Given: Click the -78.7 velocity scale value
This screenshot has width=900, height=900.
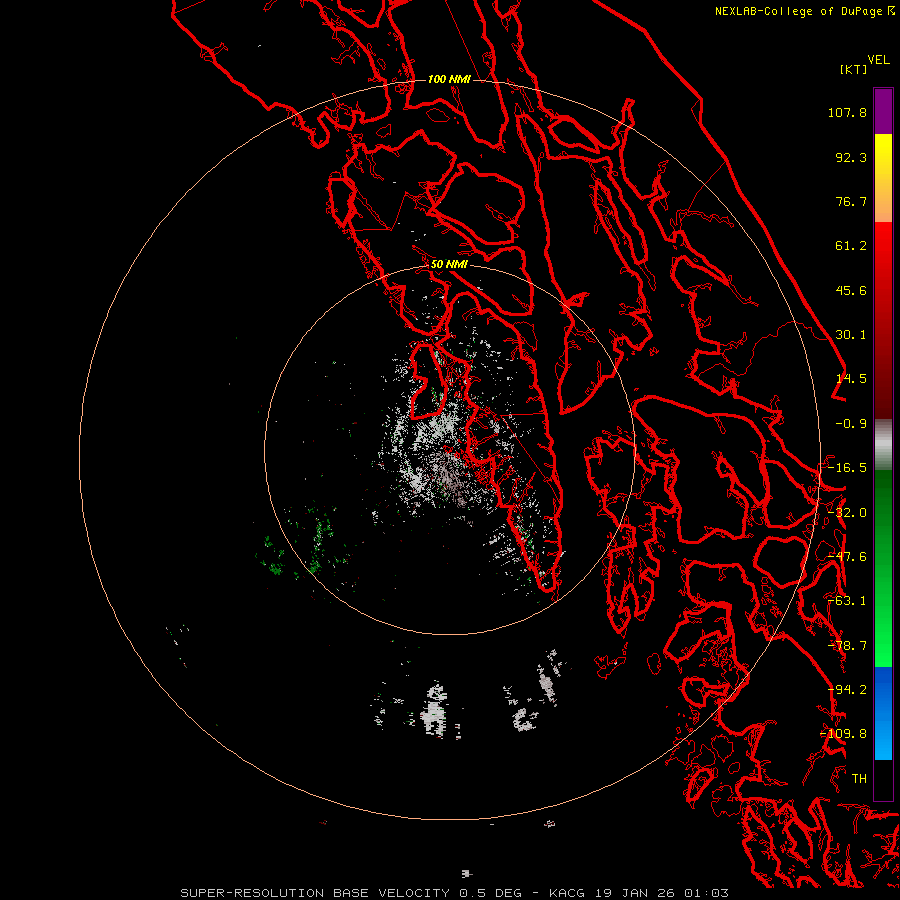Looking at the screenshot, I should pyautogui.click(x=847, y=646).
